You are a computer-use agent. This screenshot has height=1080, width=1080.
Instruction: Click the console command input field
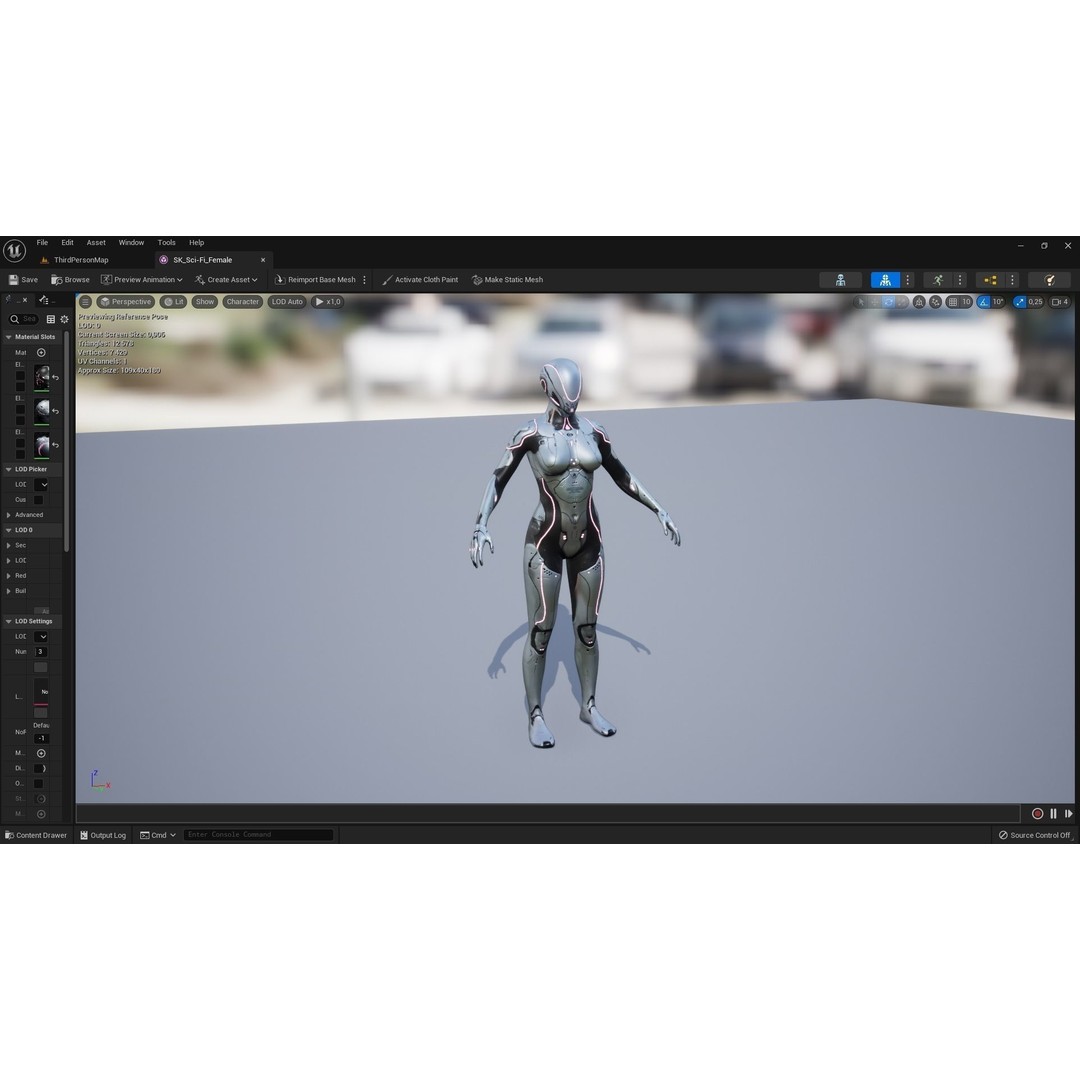click(258, 835)
